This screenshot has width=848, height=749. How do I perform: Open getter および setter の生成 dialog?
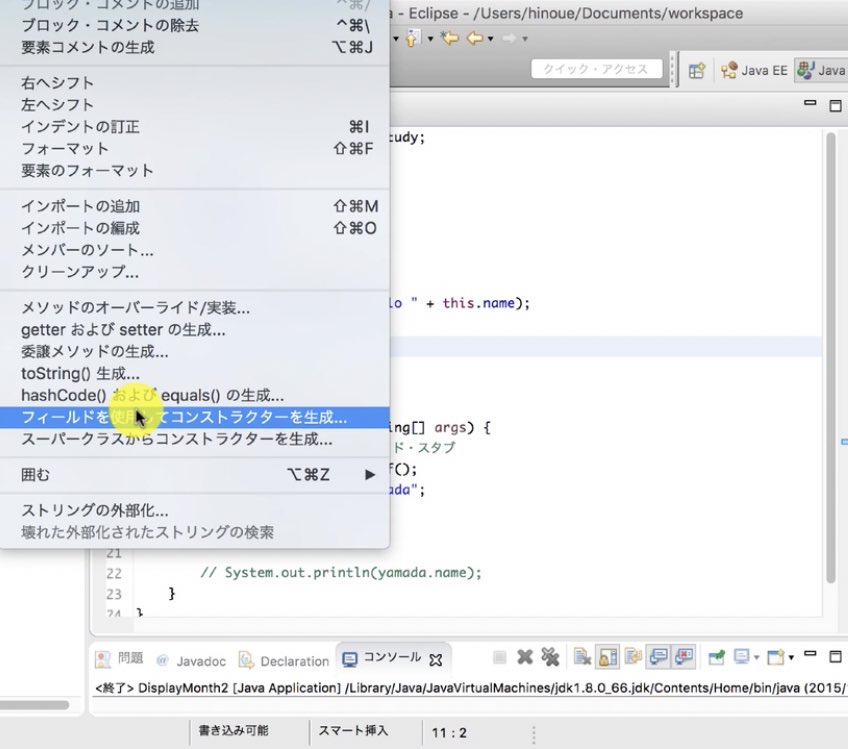tap(195, 330)
